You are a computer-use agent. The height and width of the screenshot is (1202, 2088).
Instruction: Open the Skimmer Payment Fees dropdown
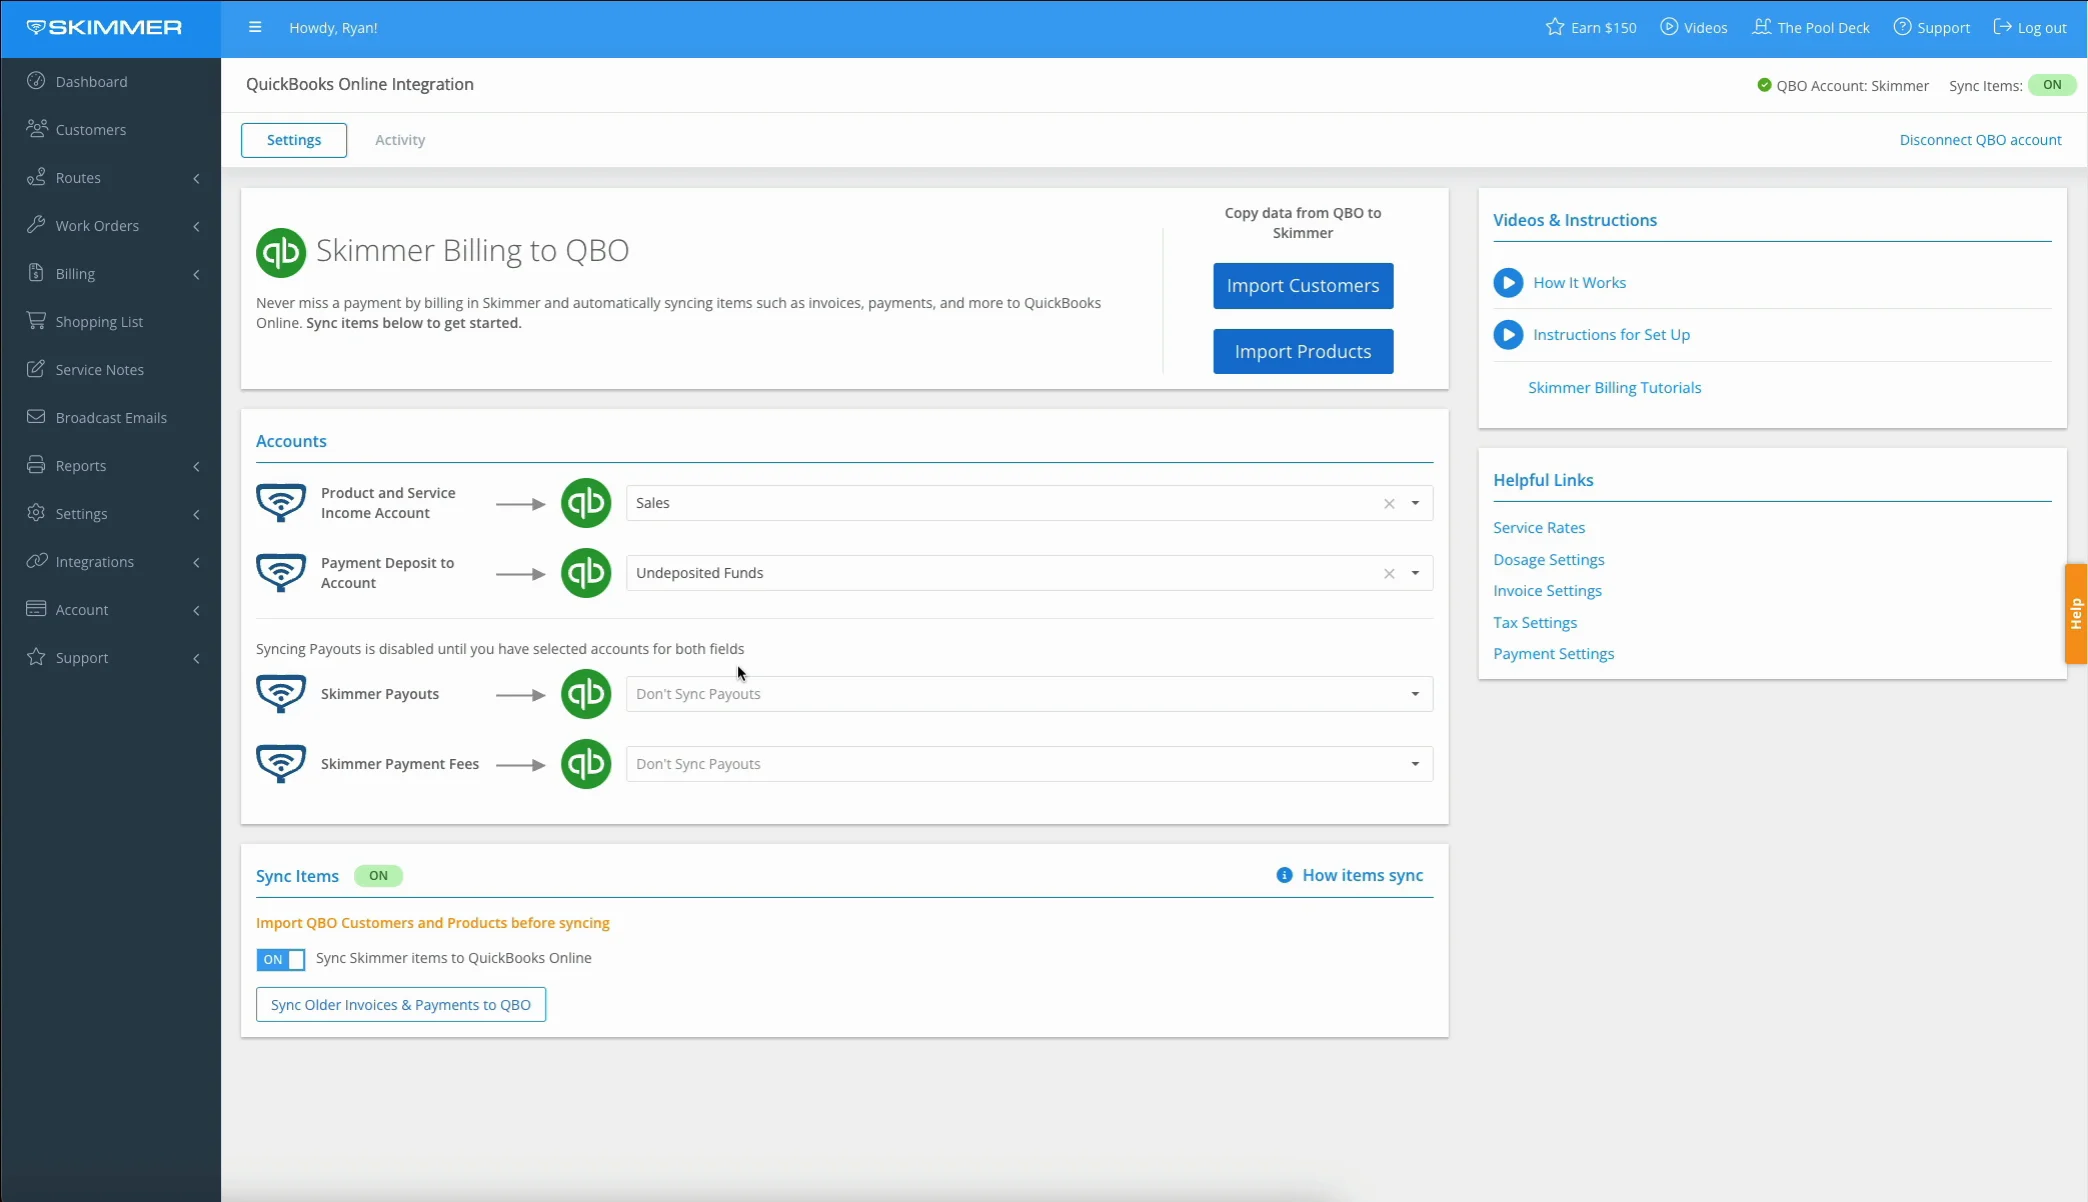1029,764
